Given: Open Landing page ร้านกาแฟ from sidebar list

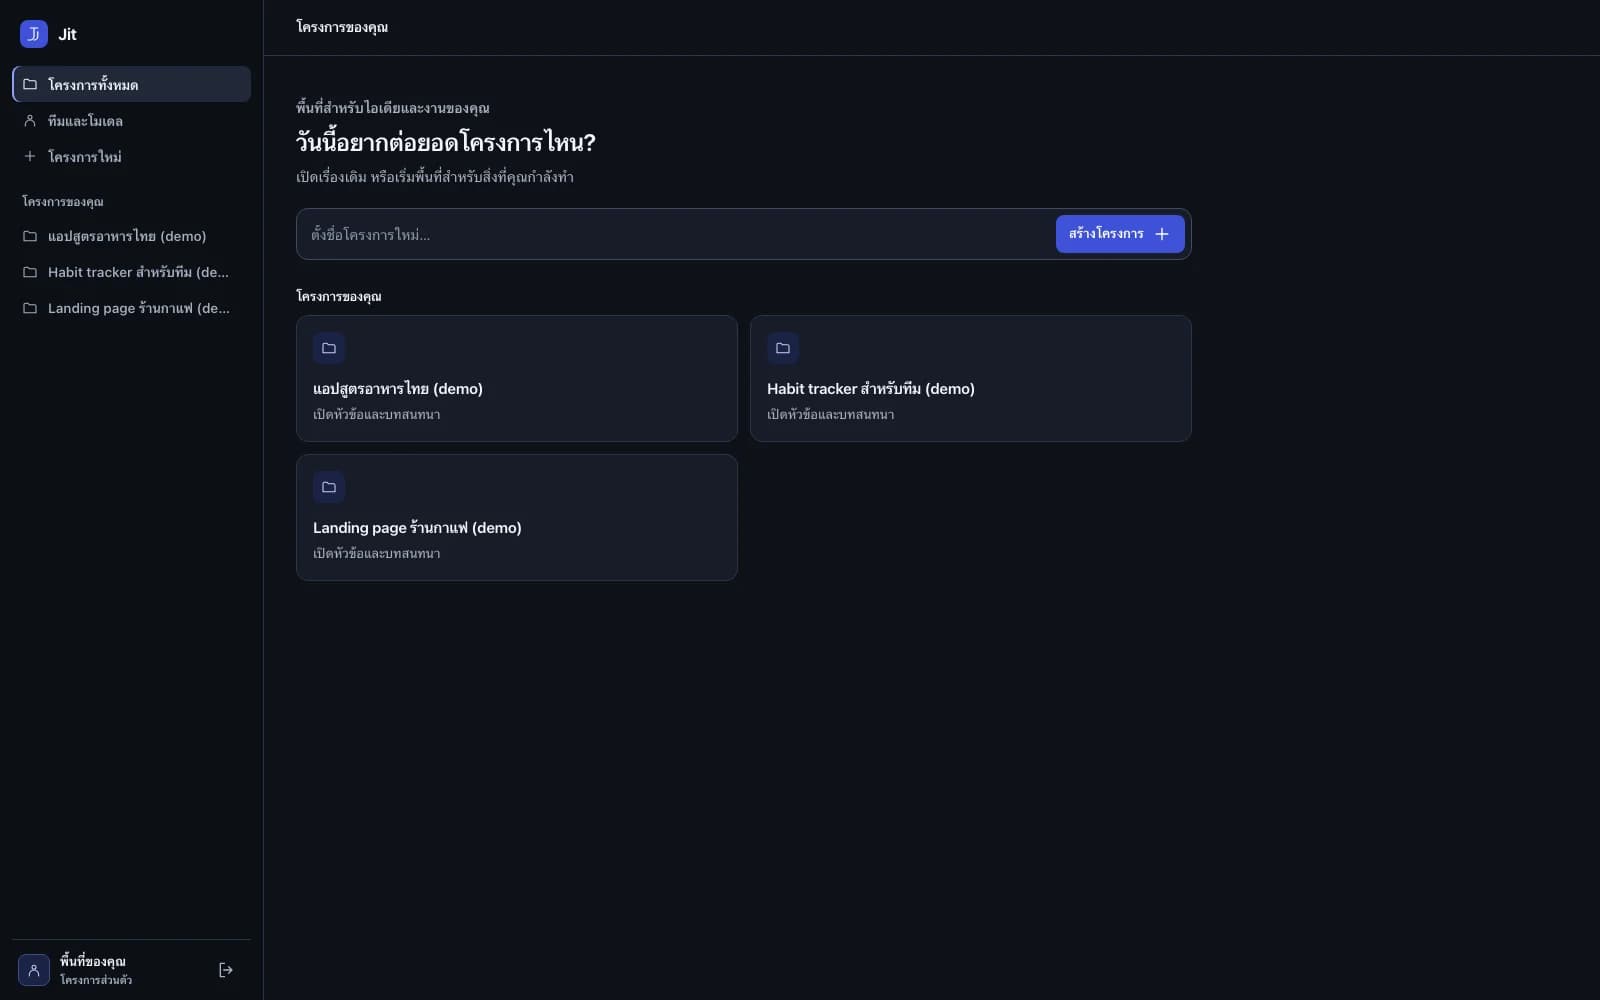Looking at the screenshot, I should 131,308.
